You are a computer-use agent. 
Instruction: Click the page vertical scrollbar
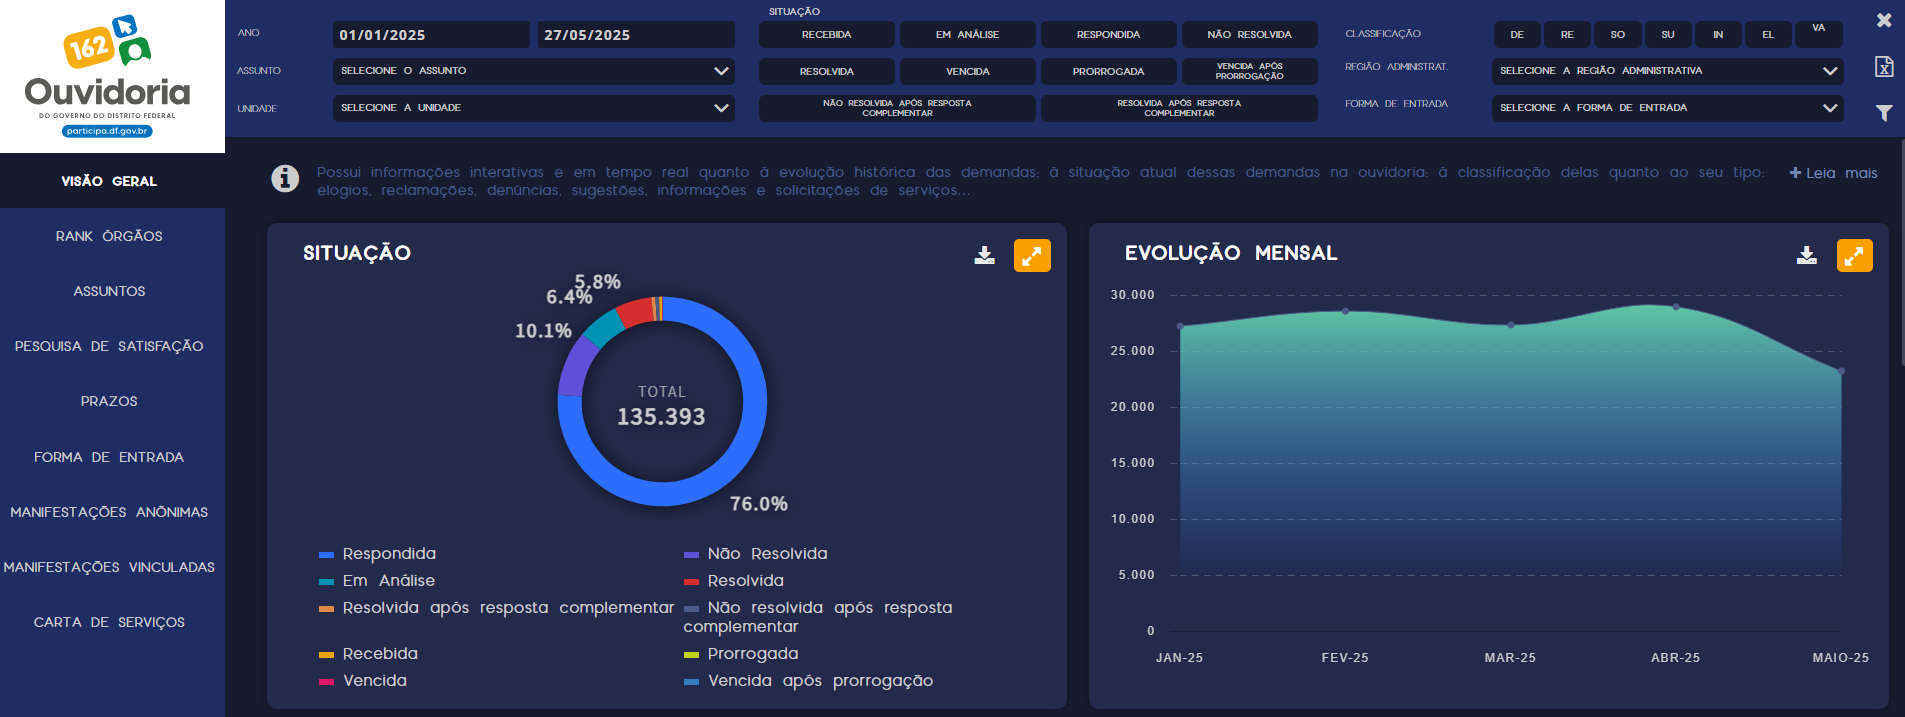tap(1901, 252)
